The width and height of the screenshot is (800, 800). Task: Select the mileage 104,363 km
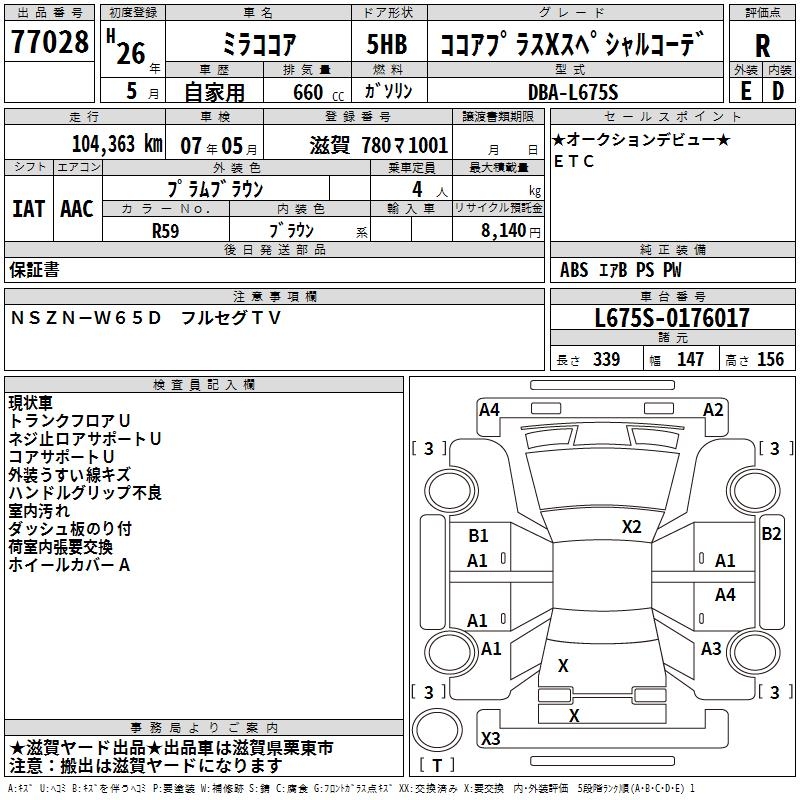pos(117,144)
